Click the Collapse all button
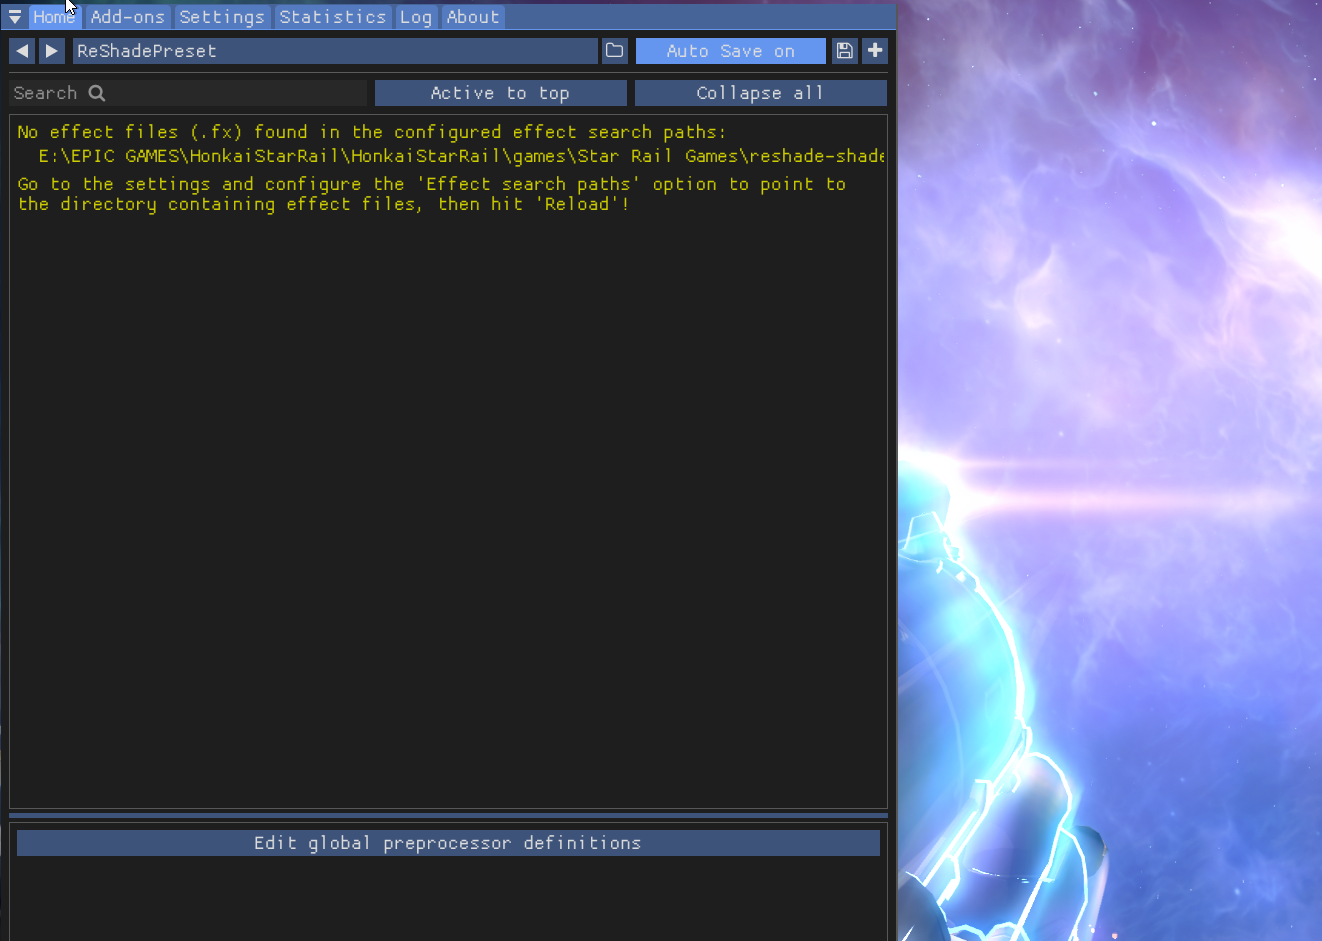This screenshot has height=941, width=1322. (x=760, y=93)
